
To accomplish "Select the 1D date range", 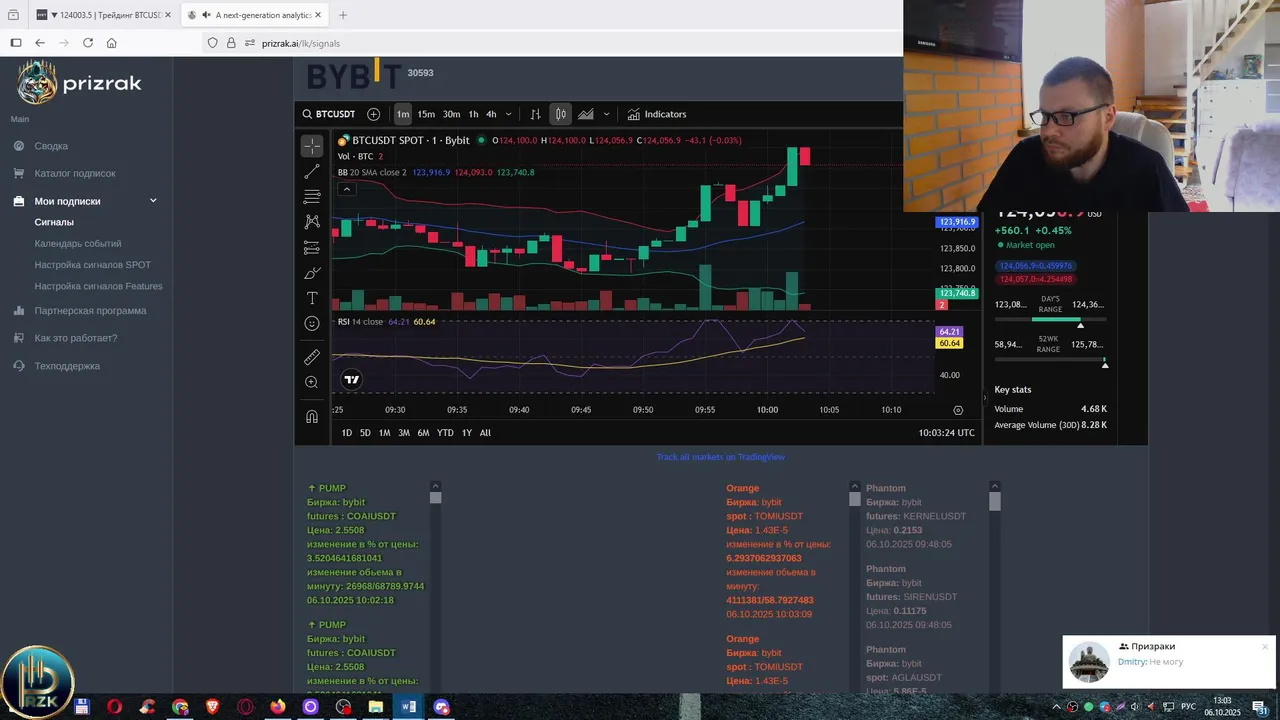I will [347, 433].
